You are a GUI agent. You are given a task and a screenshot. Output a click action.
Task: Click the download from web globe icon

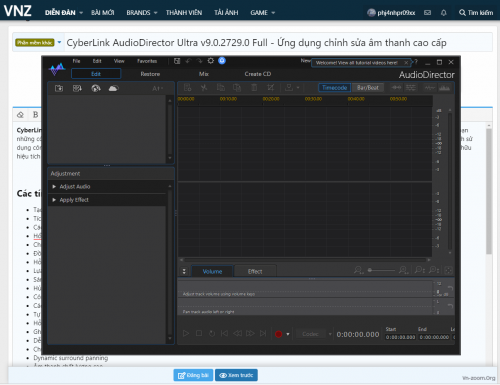(96, 88)
